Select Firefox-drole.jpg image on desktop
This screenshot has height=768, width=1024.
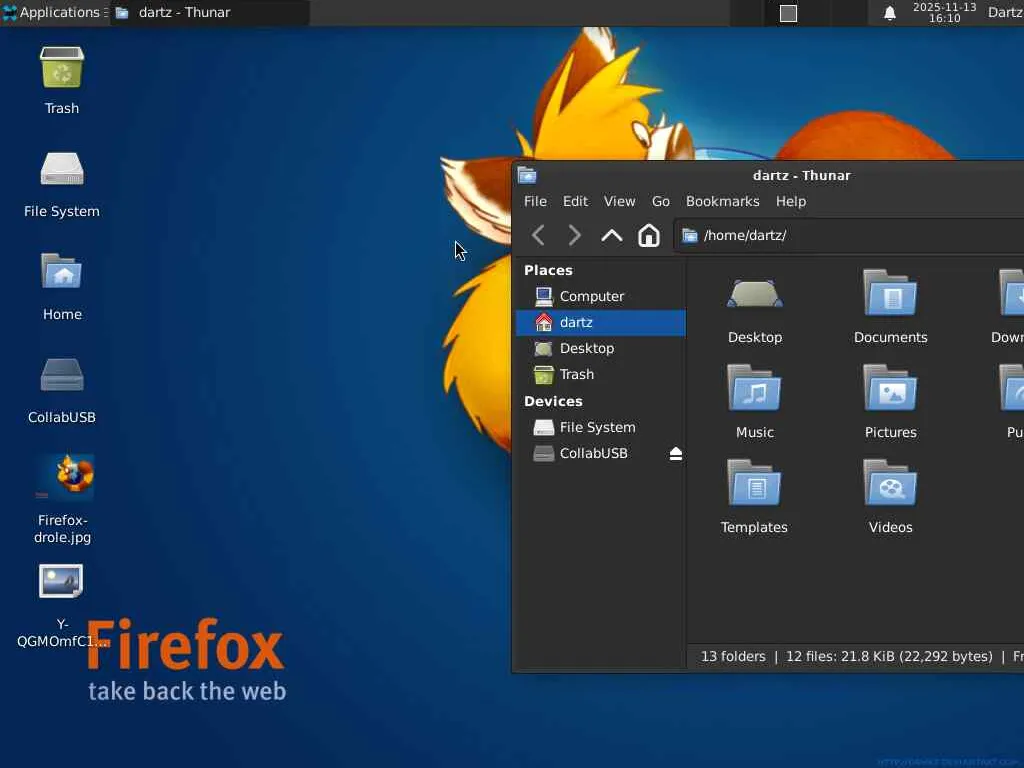point(64,477)
